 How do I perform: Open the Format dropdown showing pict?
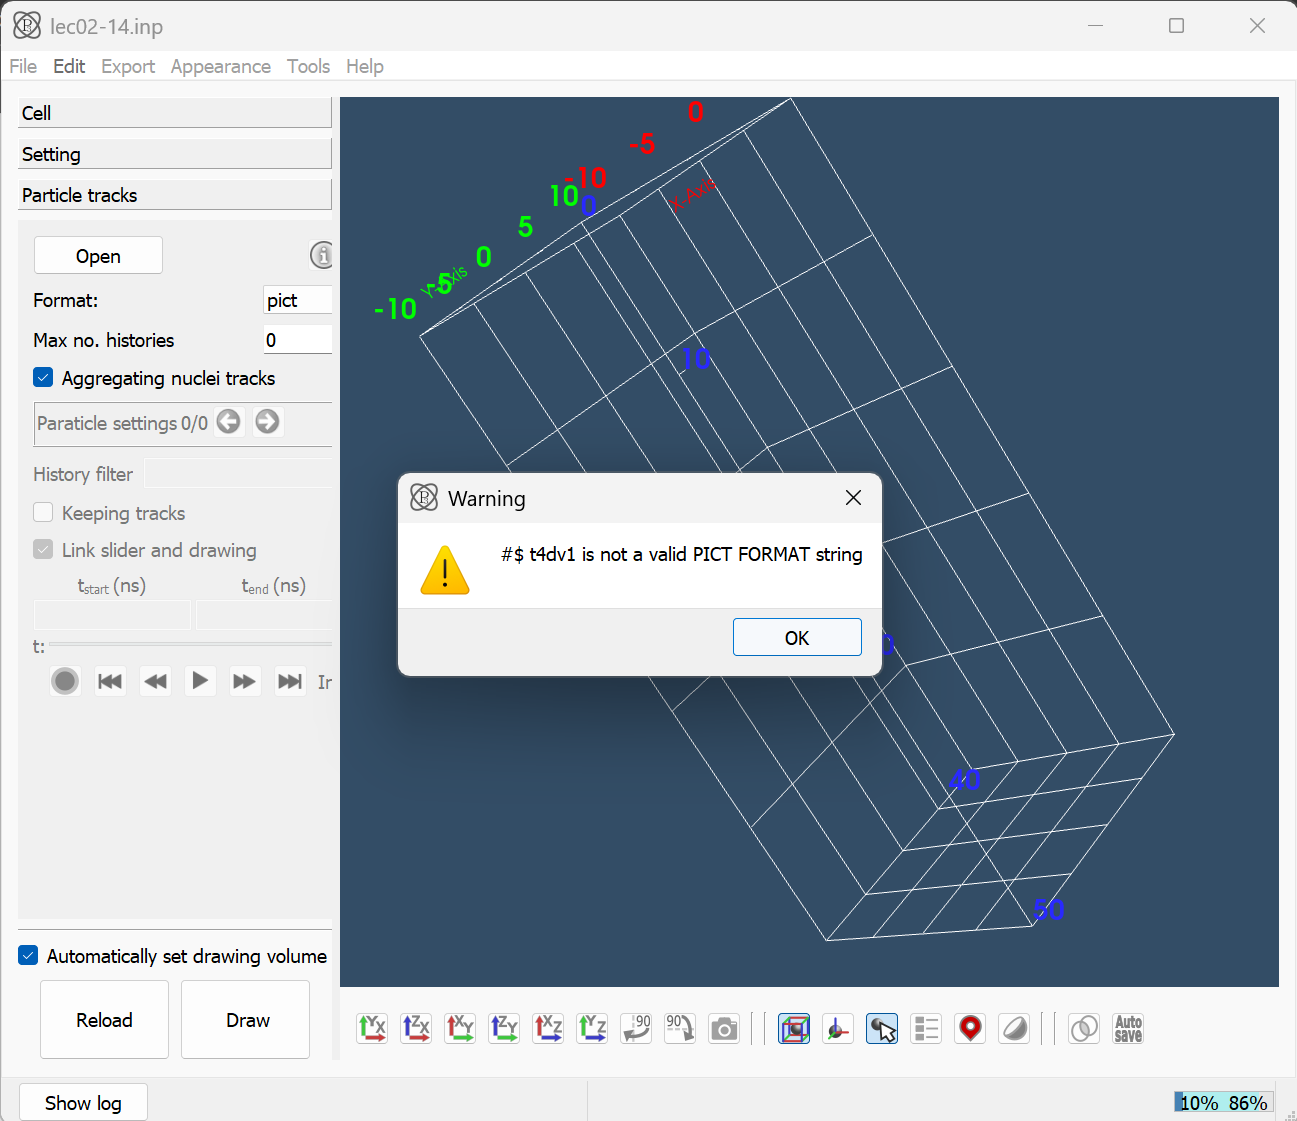[298, 300]
